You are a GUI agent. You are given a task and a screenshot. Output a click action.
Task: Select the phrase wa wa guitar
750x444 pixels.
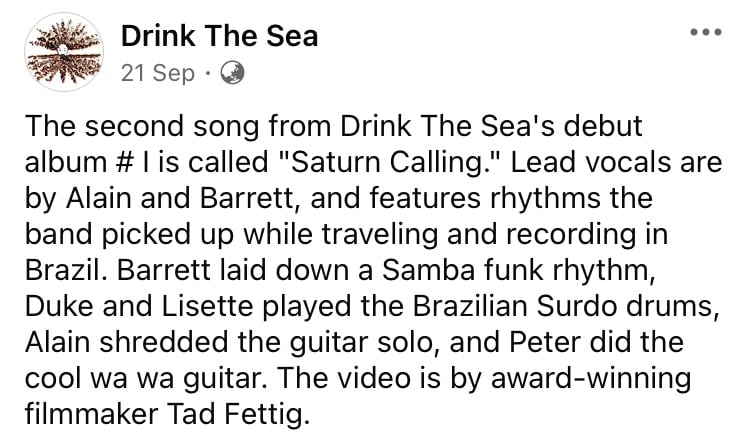tap(176, 378)
